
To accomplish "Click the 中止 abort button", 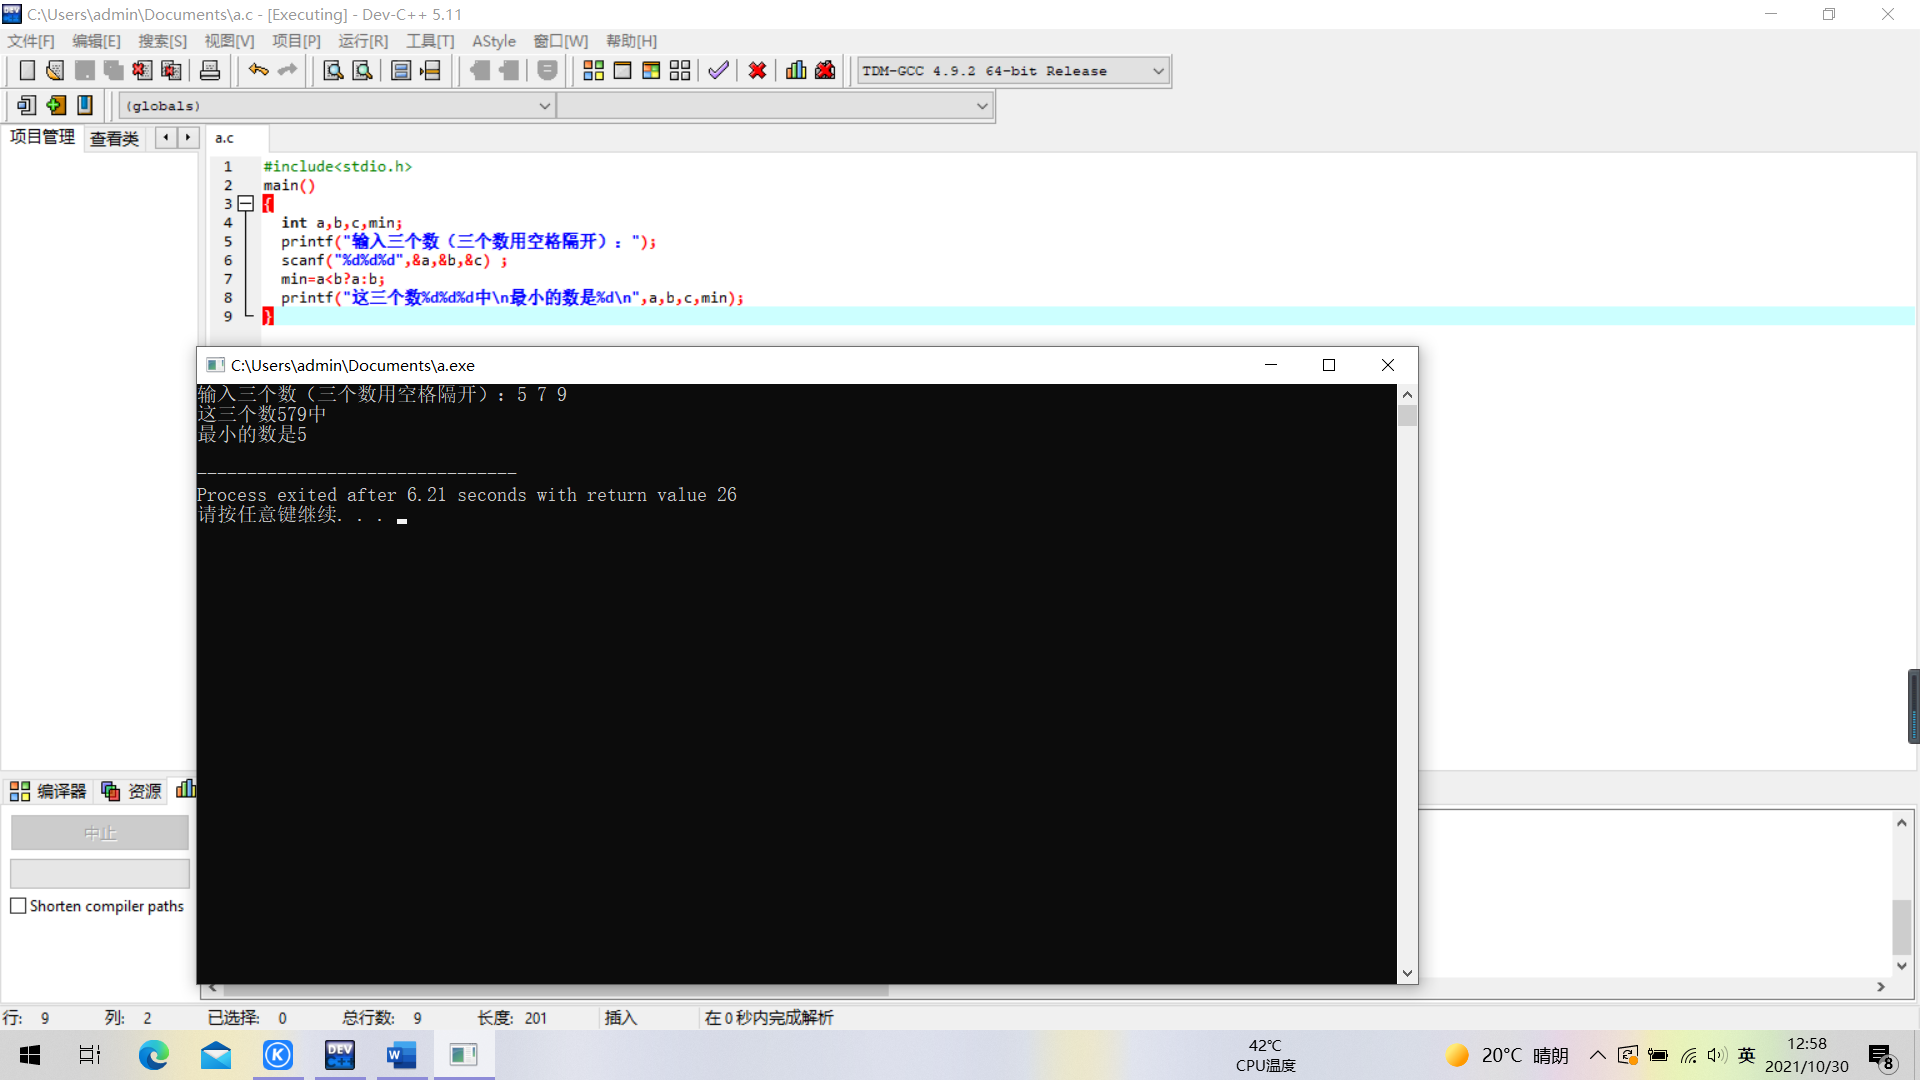I will (99, 833).
